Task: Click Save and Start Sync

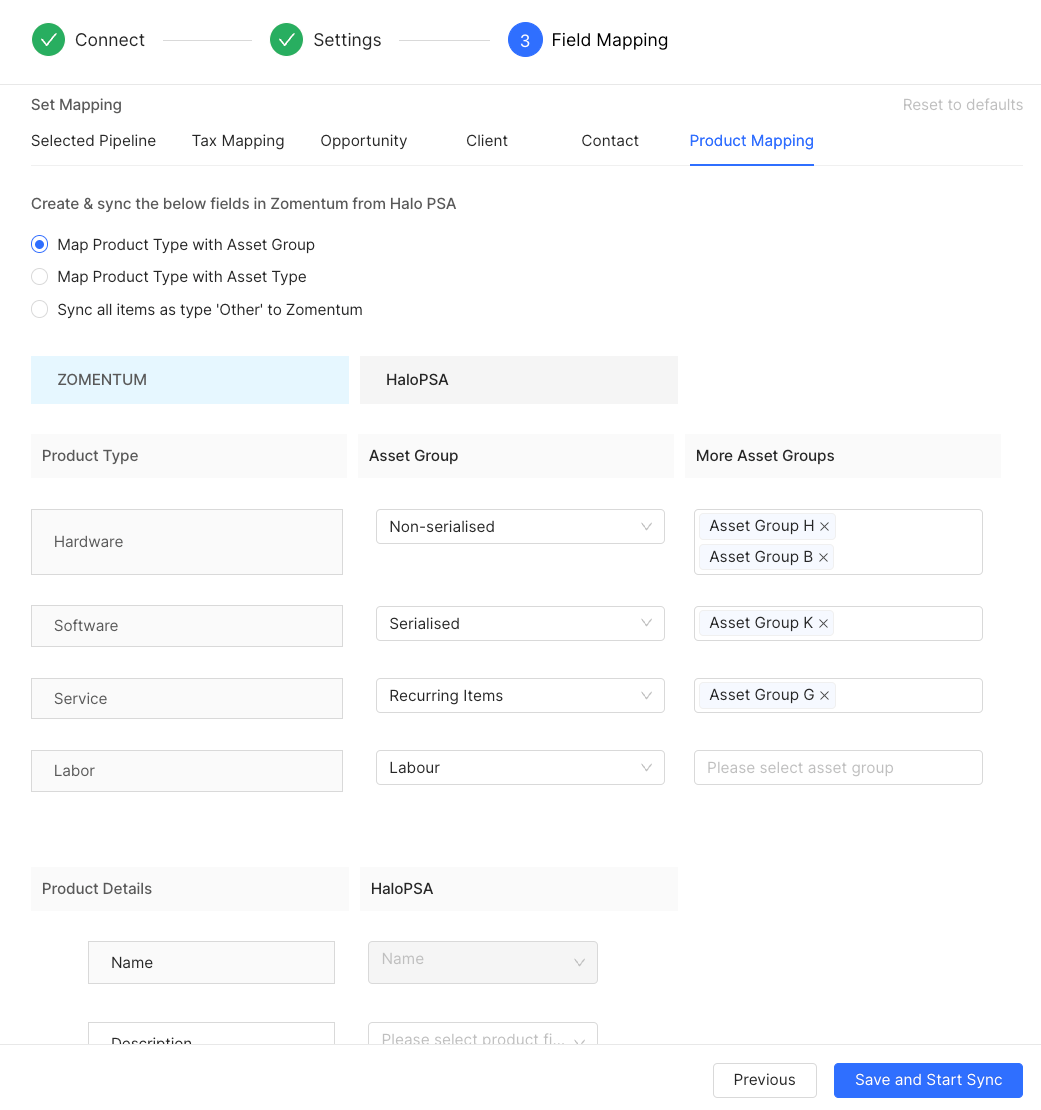Action: pyautogui.click(x=928, y=1080)
